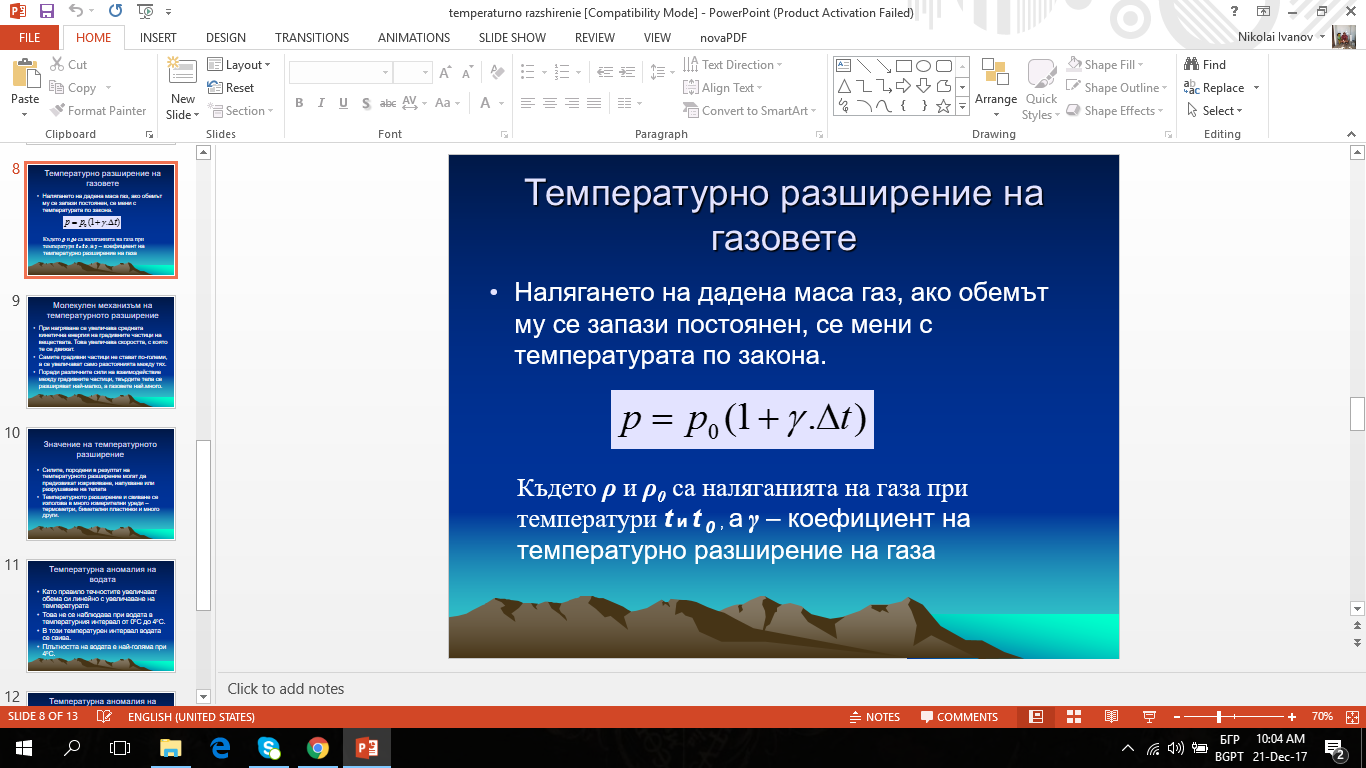1366x768 pixels.
Task: Start slide show from status bar icon
Action: point(1149,717)
